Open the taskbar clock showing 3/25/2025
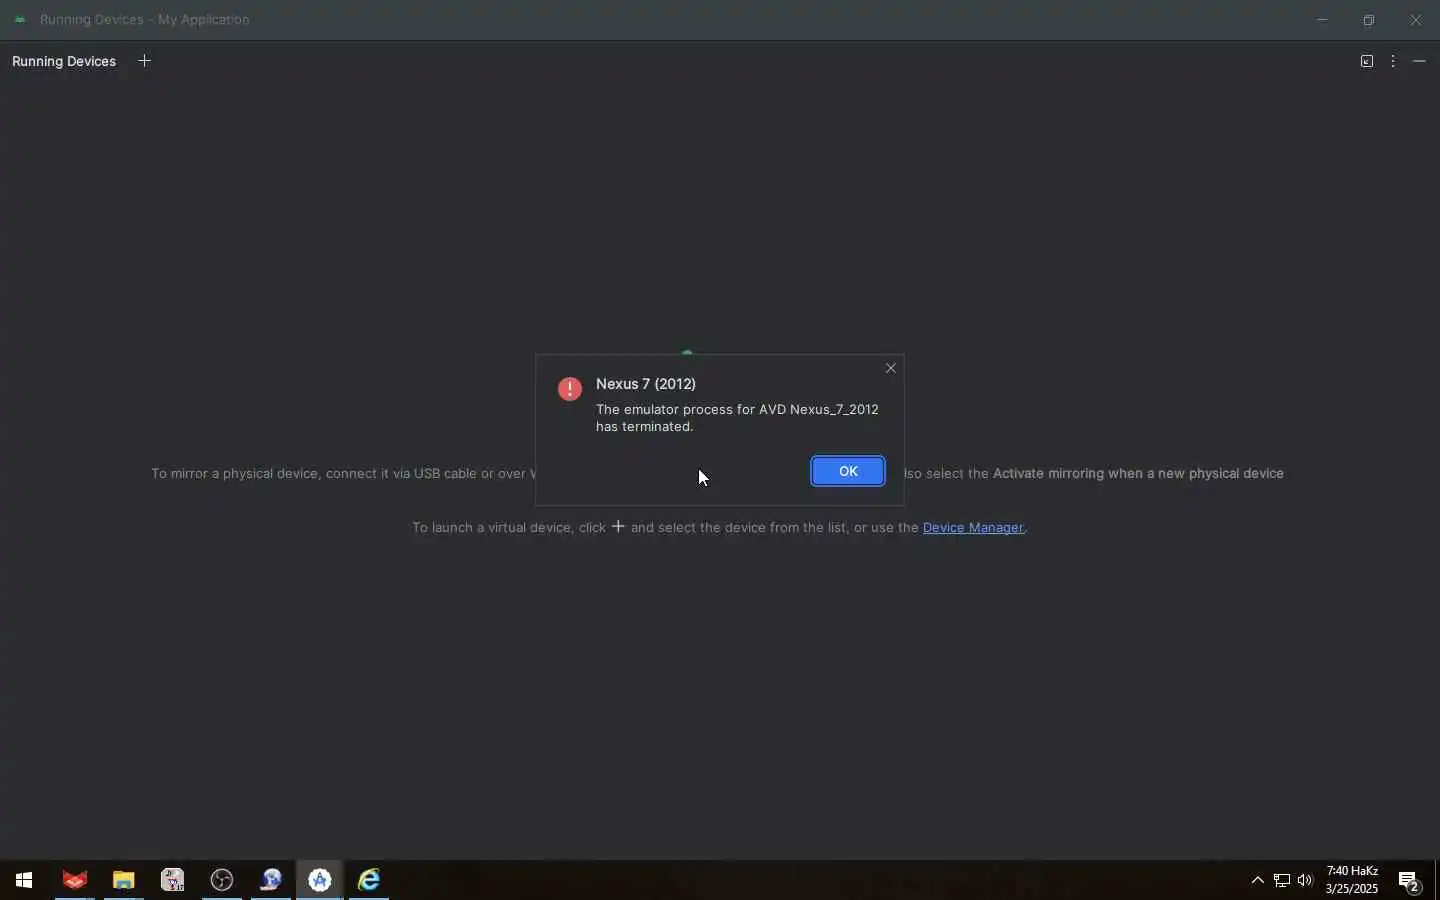1440x900 pixels. (x=1352, y=880)
